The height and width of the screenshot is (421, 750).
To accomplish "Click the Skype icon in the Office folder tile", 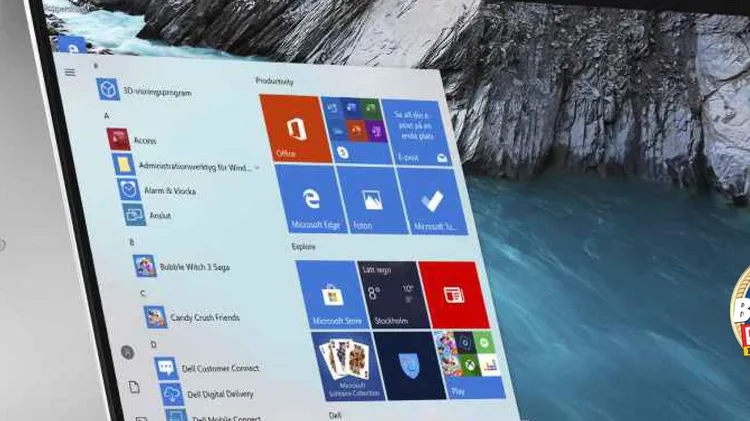I will click(342, 152).
